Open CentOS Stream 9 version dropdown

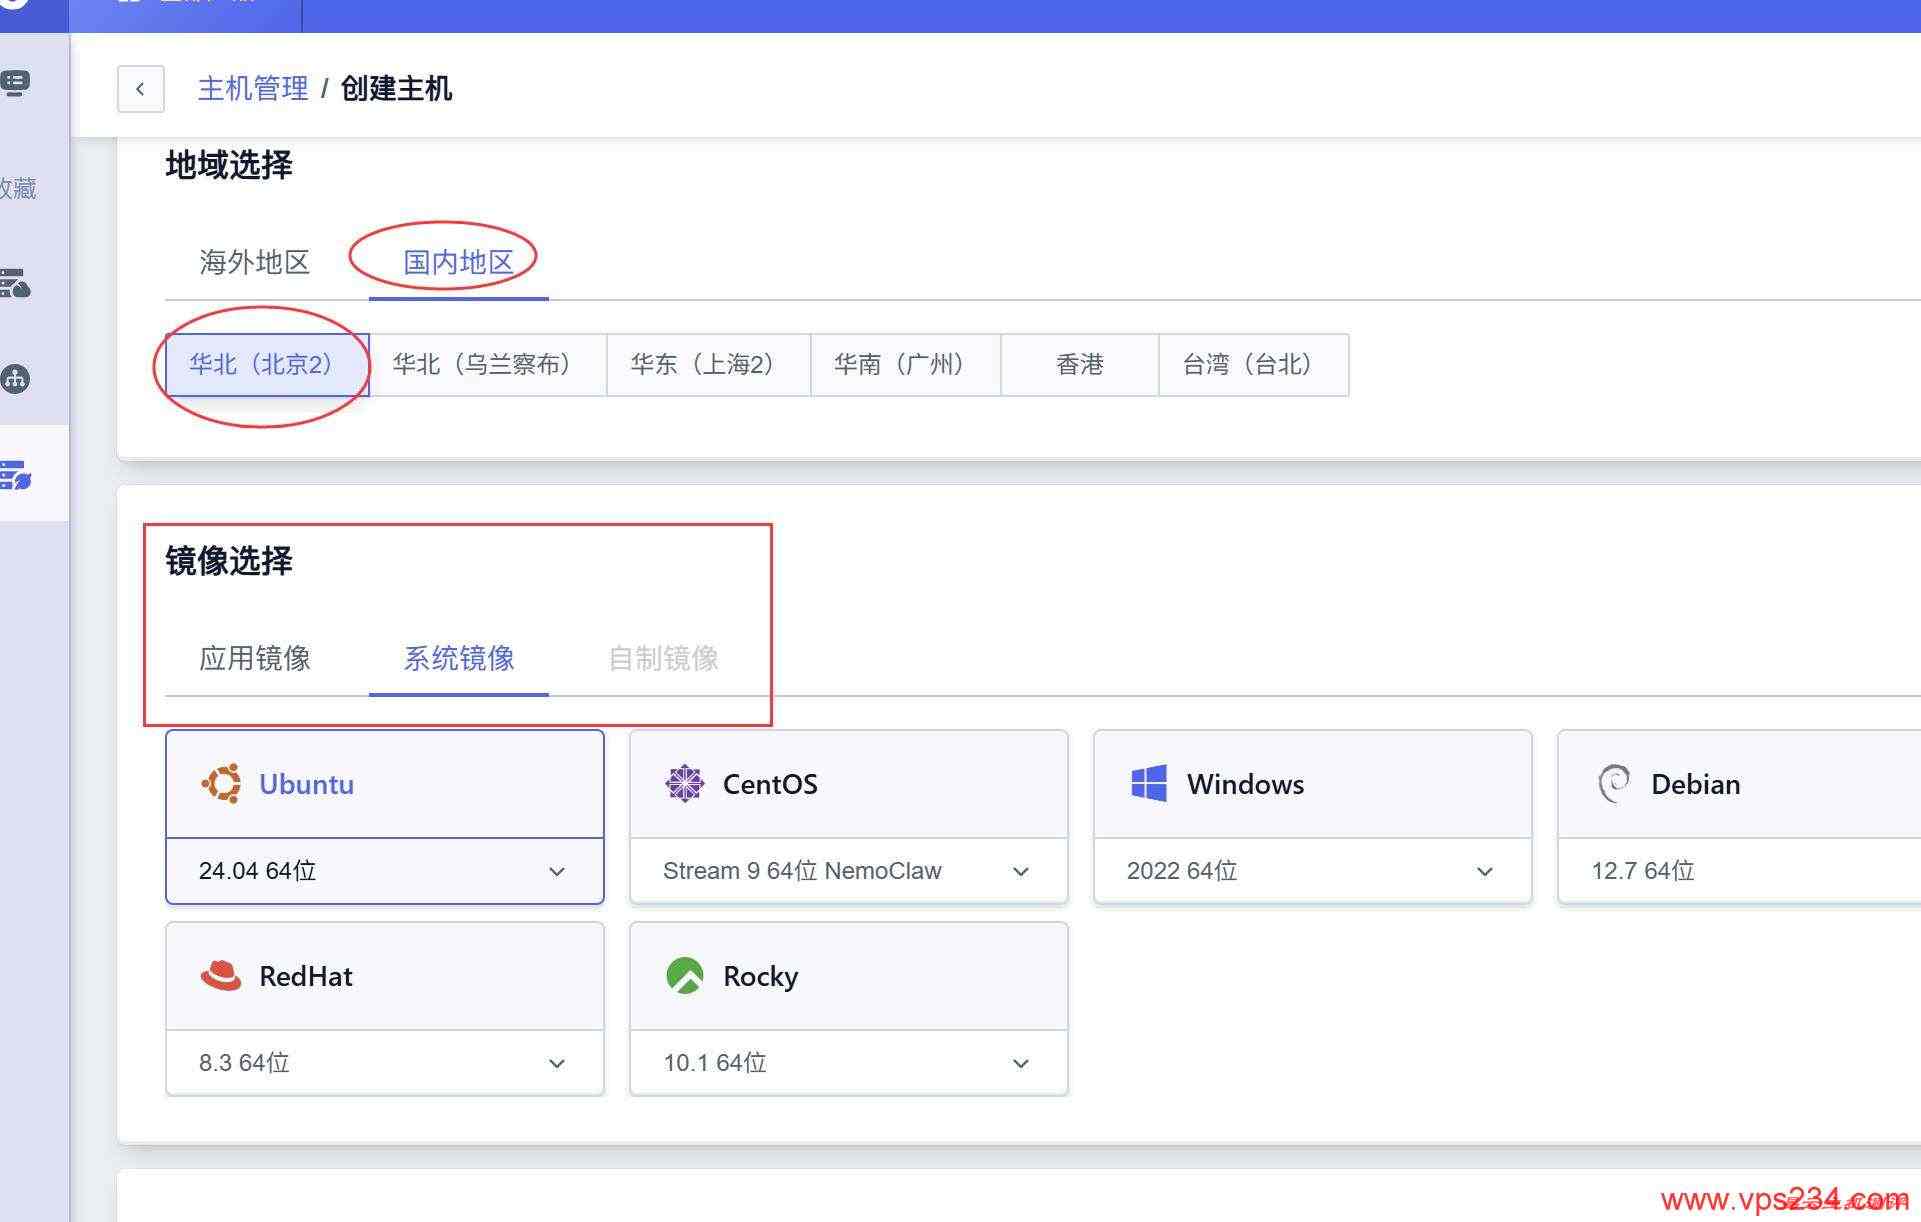[849, 871]
